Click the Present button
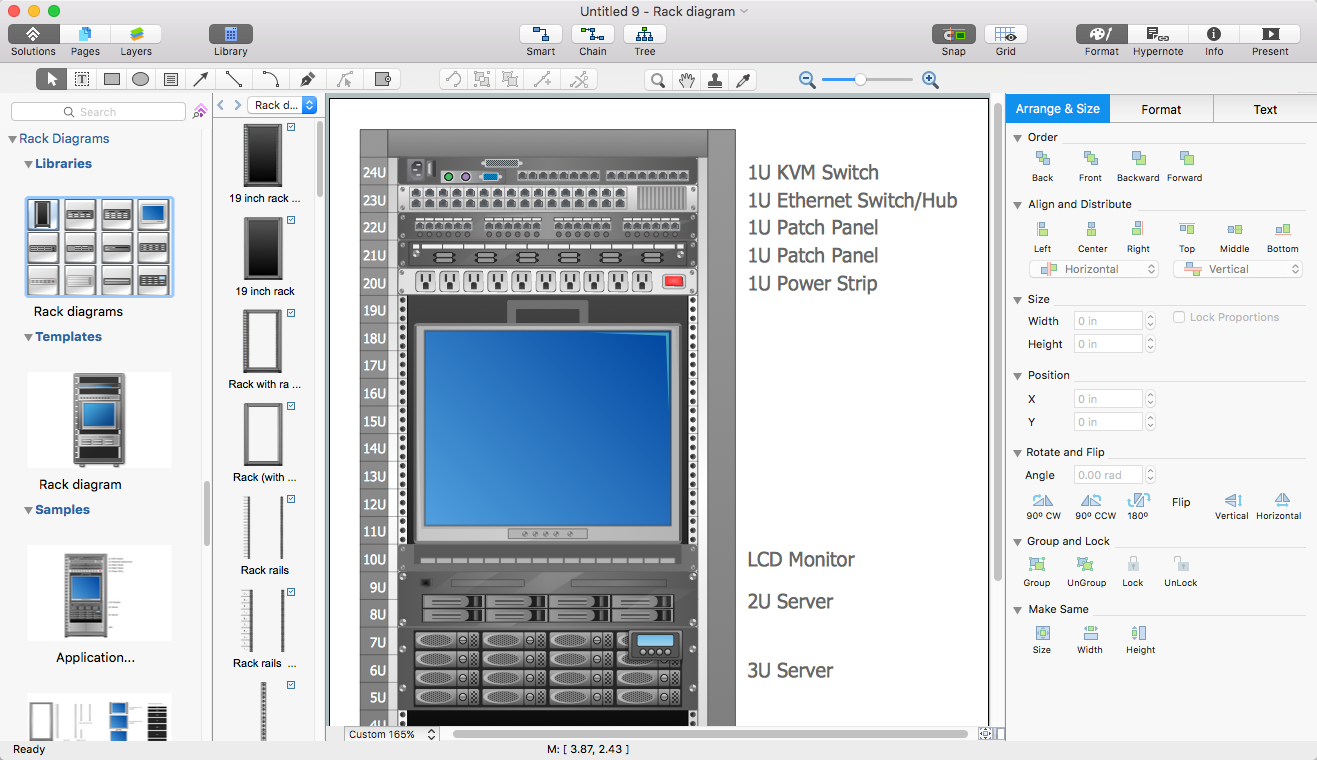1317x760 pixels. tap(1270, 35)
